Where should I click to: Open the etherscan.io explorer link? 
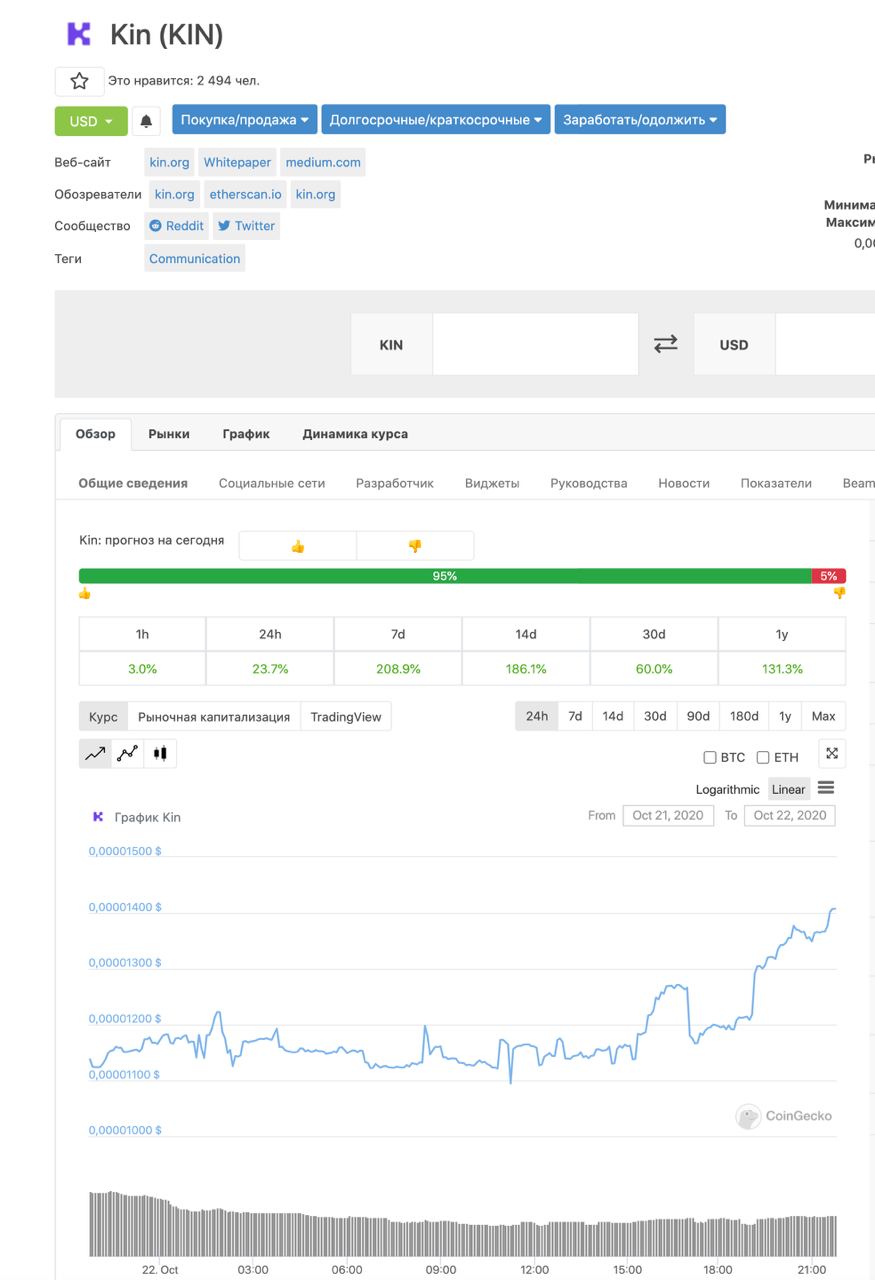point(246,194)
